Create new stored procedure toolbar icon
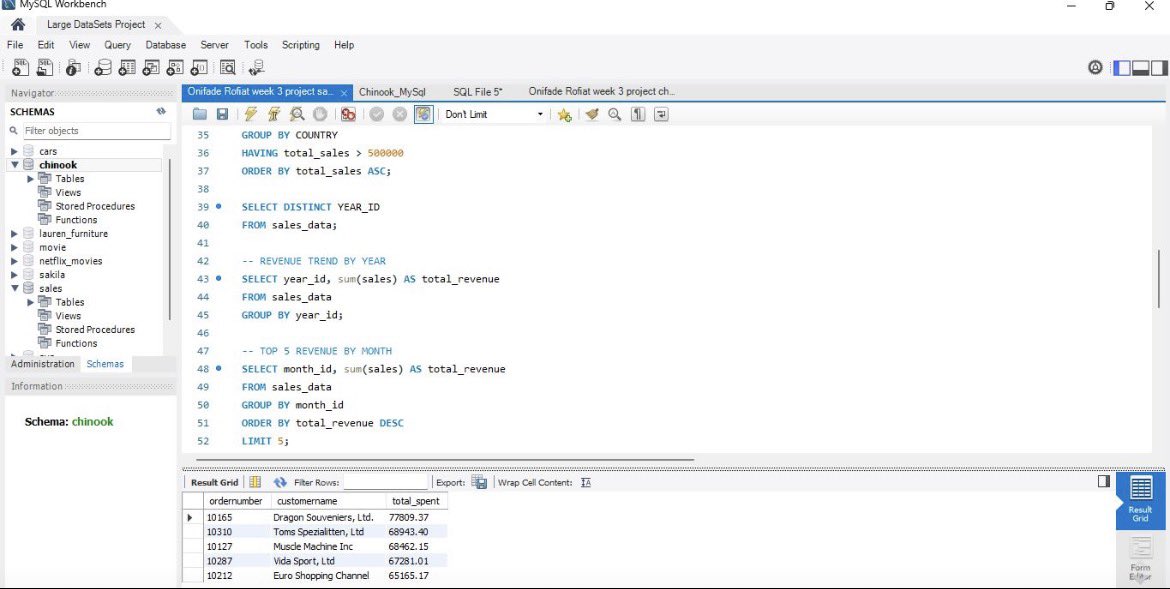Screen dimensions: 1170x589 (x=175, y=68)
